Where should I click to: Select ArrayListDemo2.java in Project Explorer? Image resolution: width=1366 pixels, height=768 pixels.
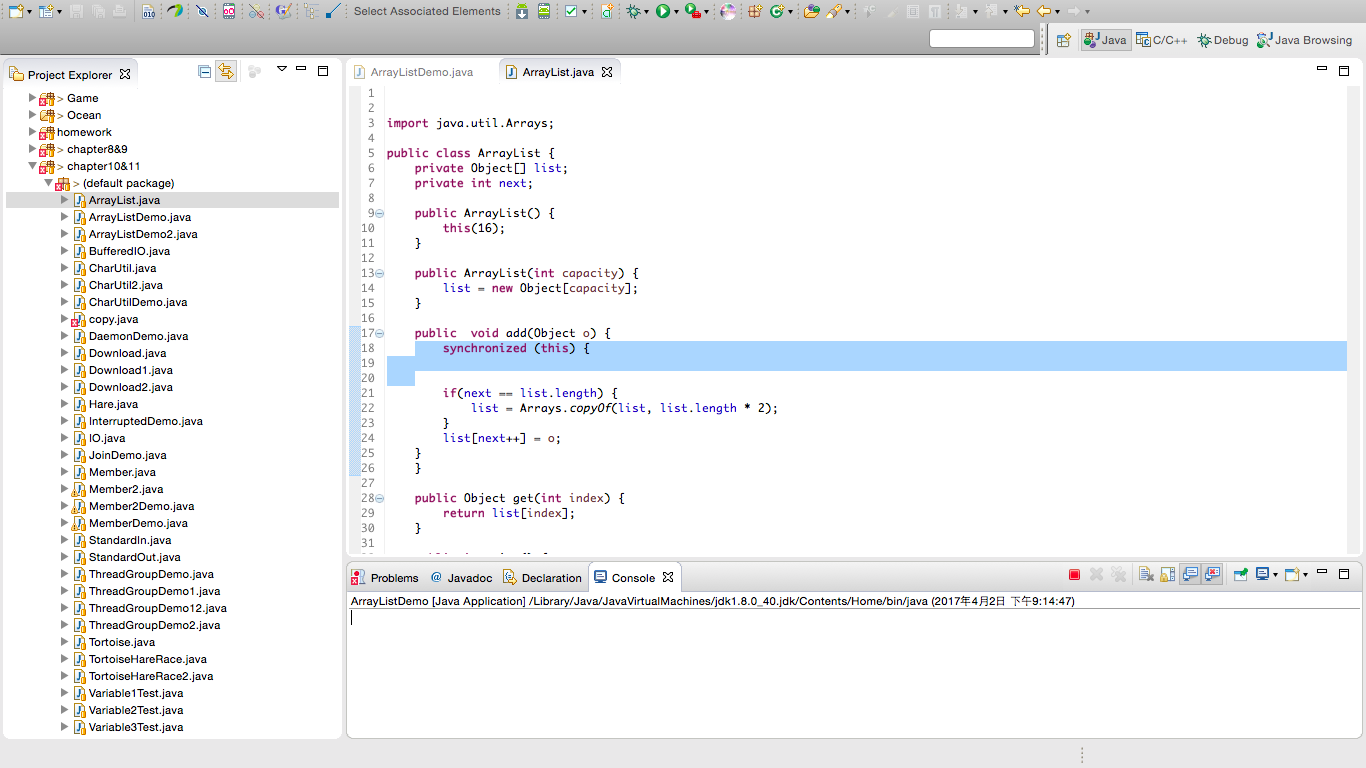click(x=143, y=234)
